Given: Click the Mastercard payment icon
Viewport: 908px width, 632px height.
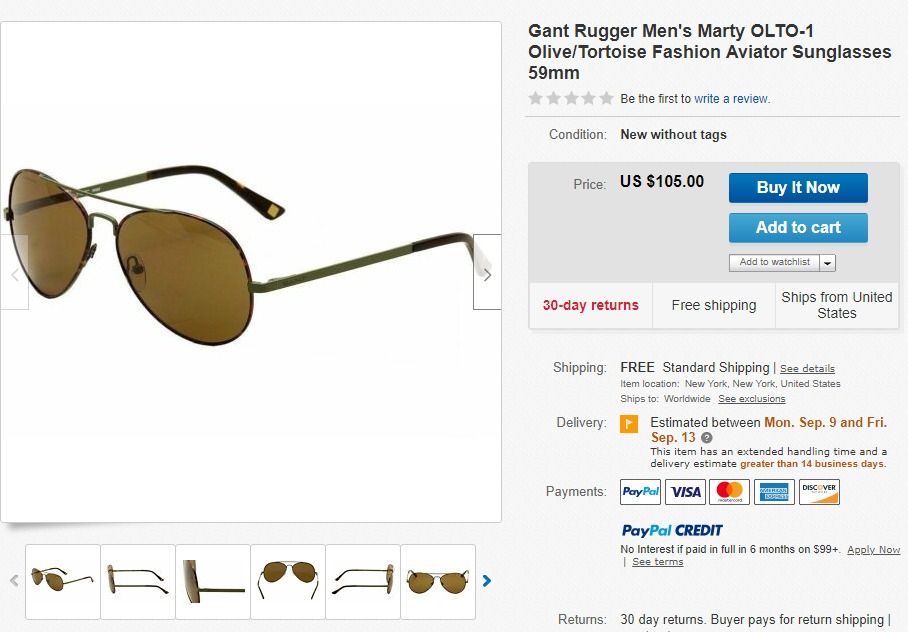Looking at the screenshot, I should tap(730, 491).
